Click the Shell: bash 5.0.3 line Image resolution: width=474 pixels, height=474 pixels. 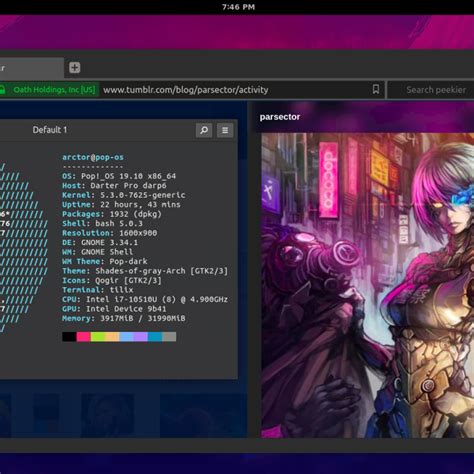[x=102, y=223]
